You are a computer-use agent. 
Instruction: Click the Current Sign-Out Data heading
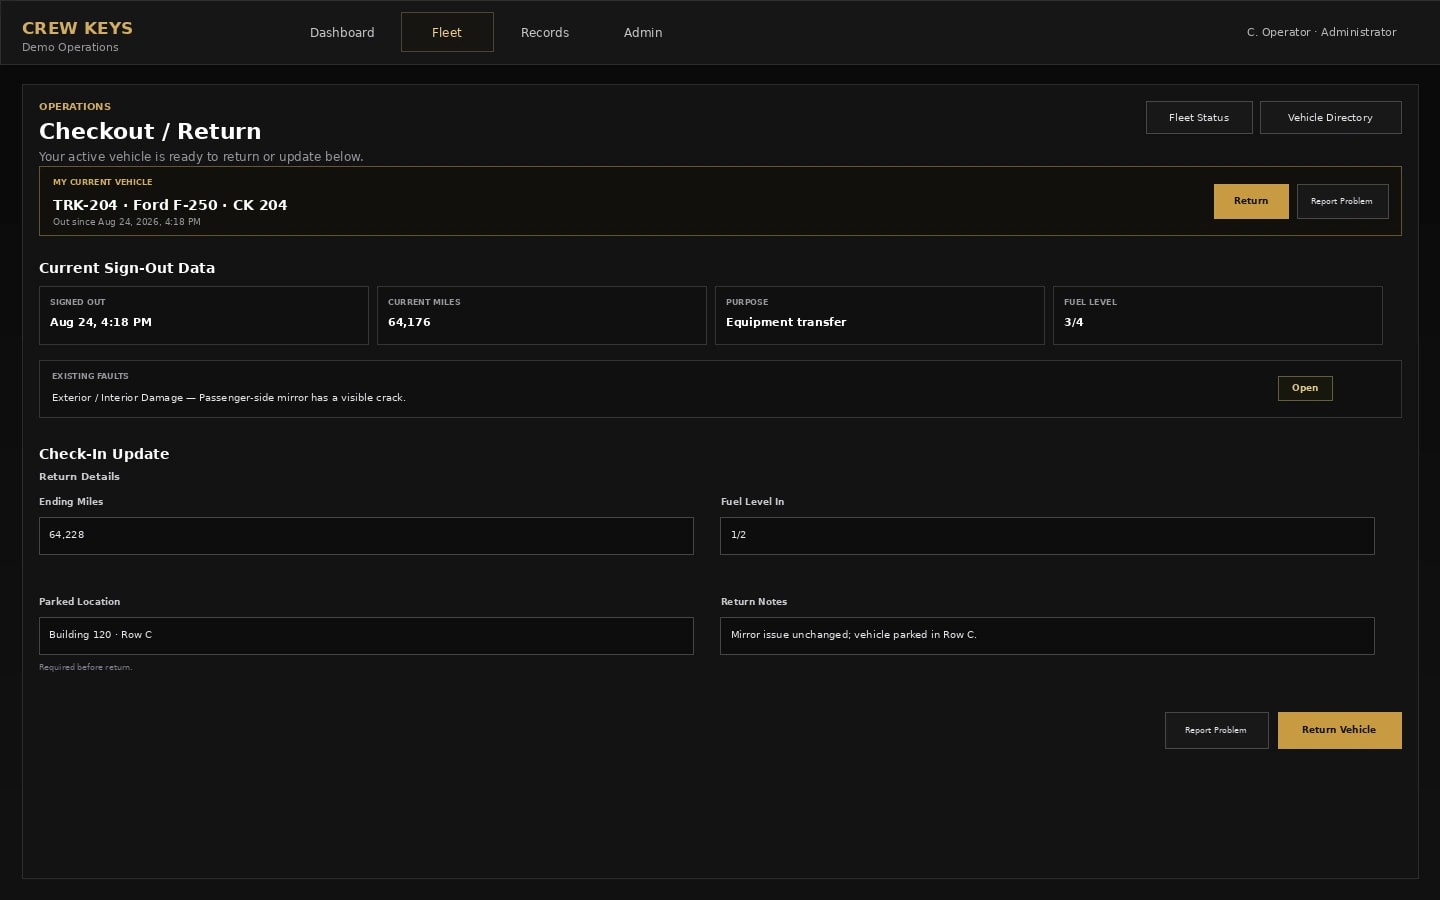(x=127, y=268)
